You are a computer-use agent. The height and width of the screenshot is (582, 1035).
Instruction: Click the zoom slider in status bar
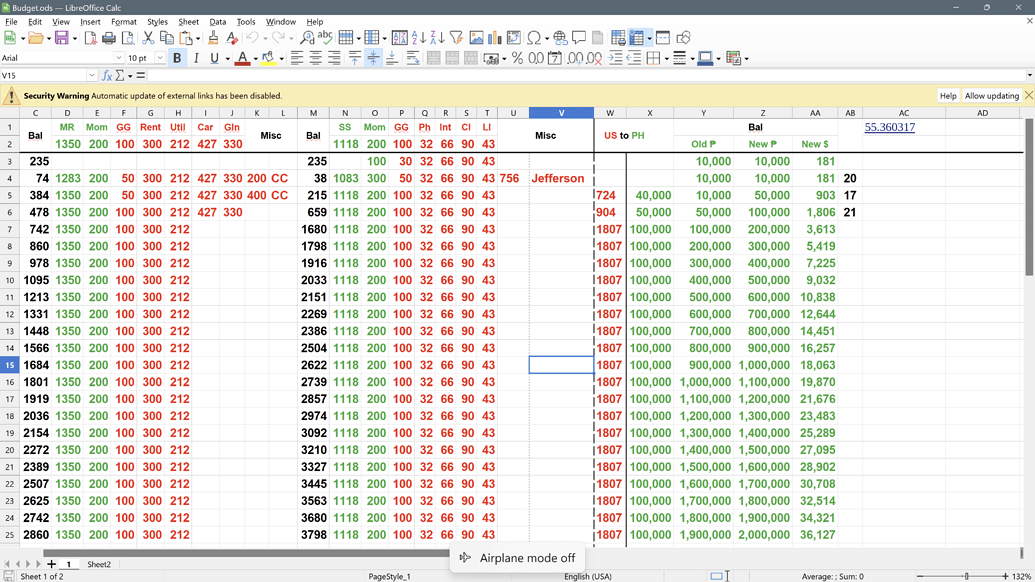[x=966, y=576]
